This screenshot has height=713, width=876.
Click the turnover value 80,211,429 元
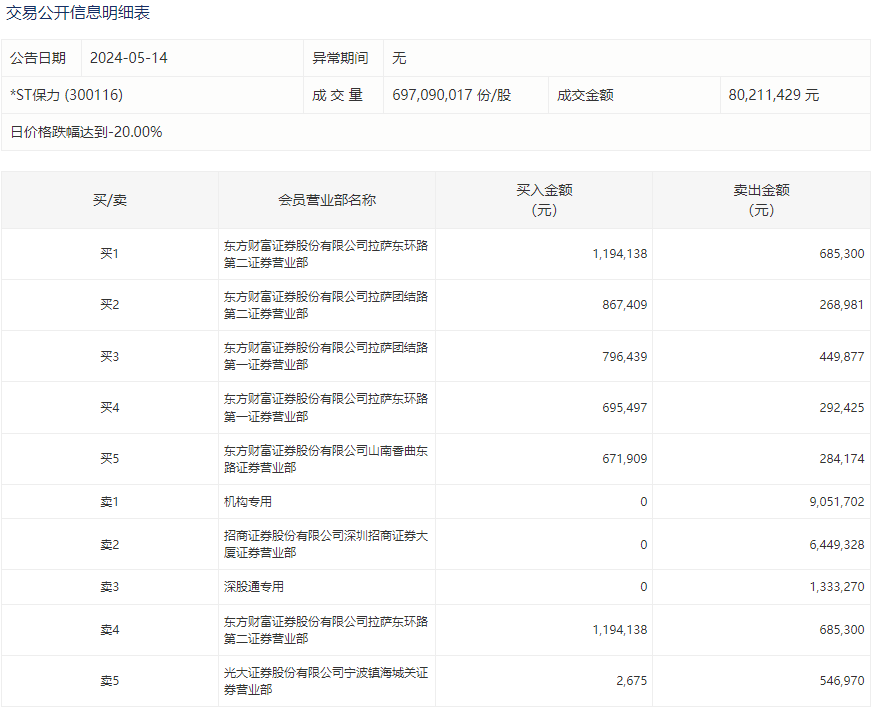(x=774, y=95)
